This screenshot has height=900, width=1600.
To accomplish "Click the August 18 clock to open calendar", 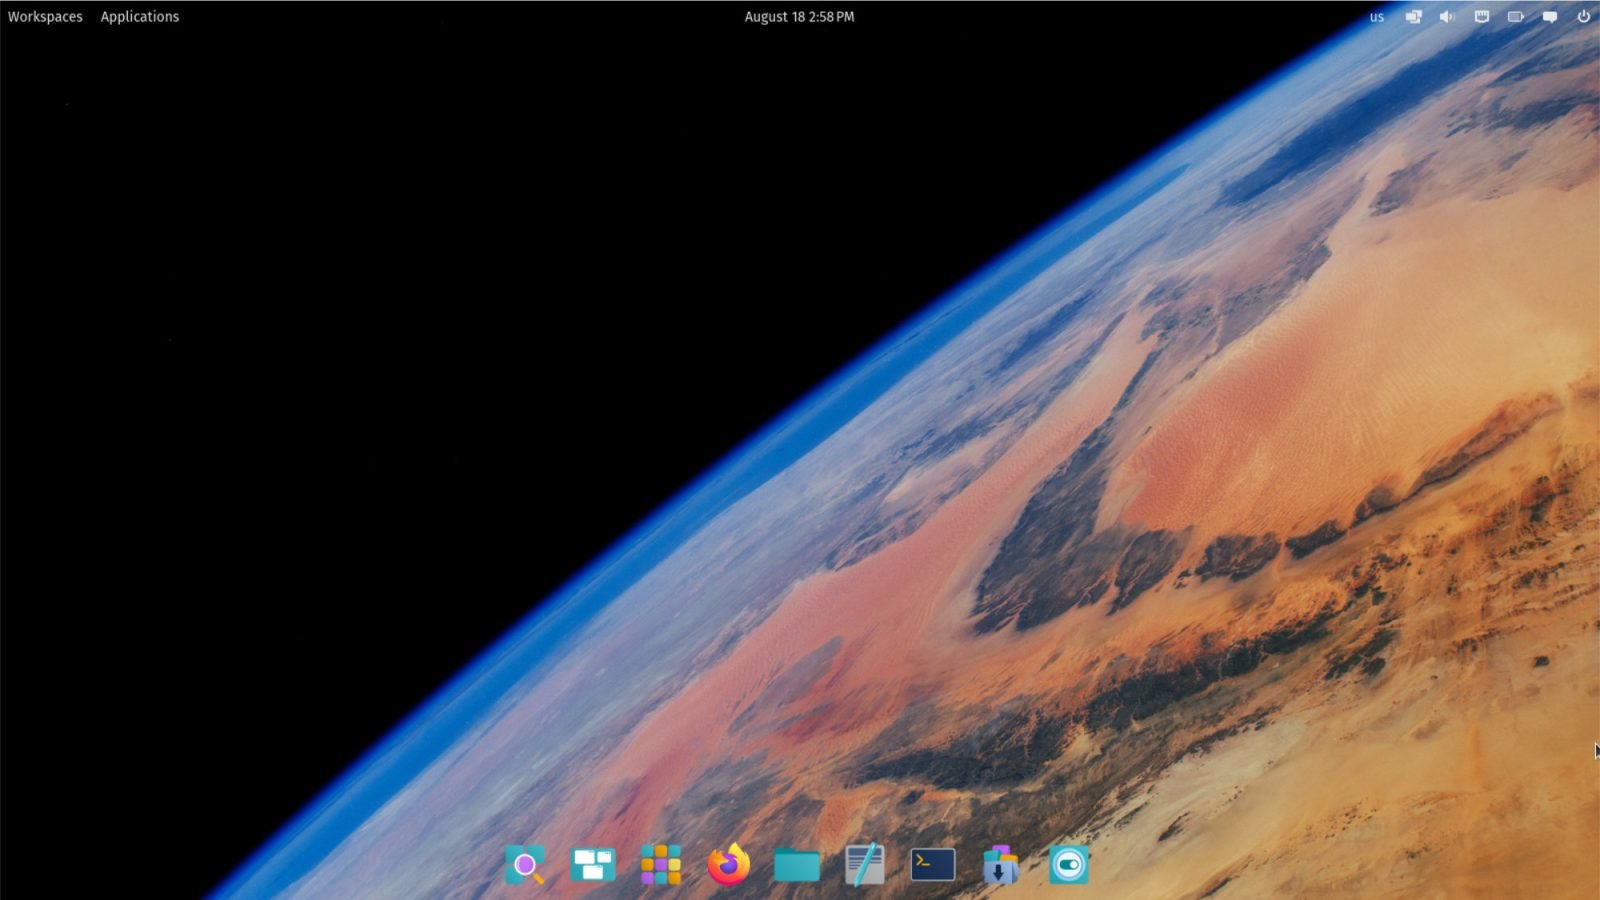I will pyautogui.click(x=800, y=16).
